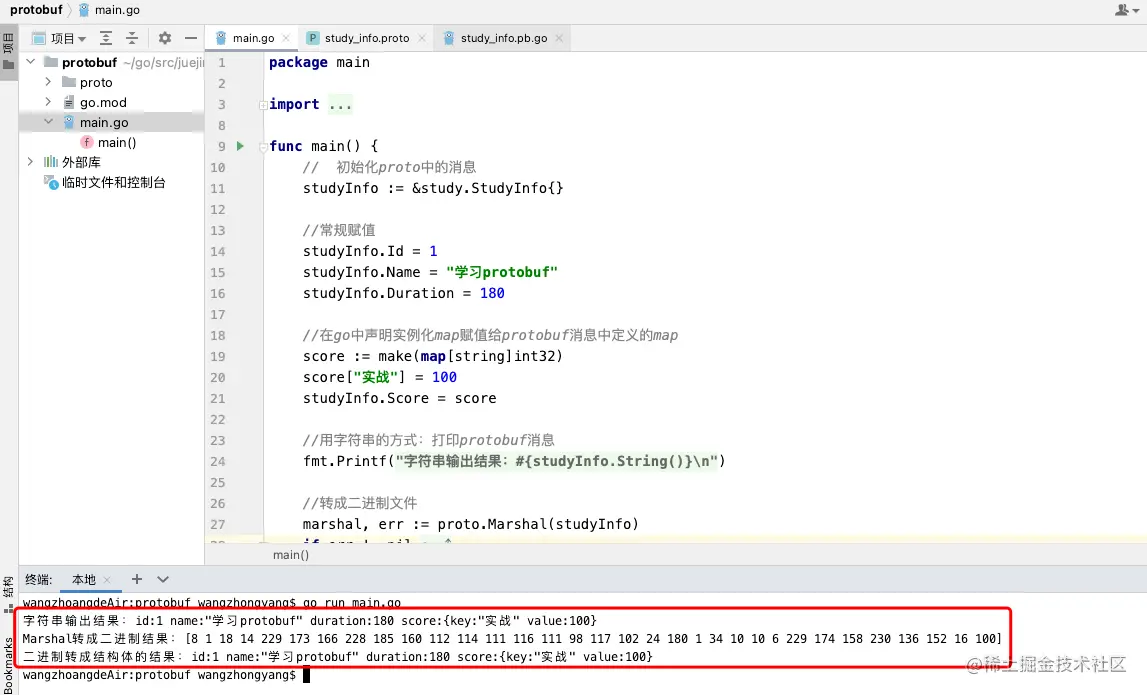Click the collapse all tree icon
1147x695 pixels.
pyautogui.click(x=132, y=38)
